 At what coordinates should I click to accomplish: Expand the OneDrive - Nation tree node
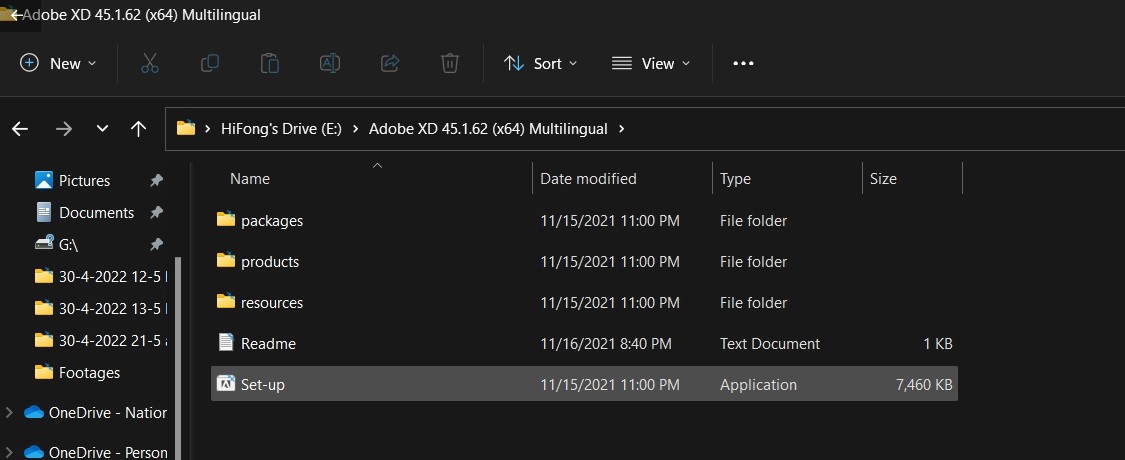click(x=10, y=412)
